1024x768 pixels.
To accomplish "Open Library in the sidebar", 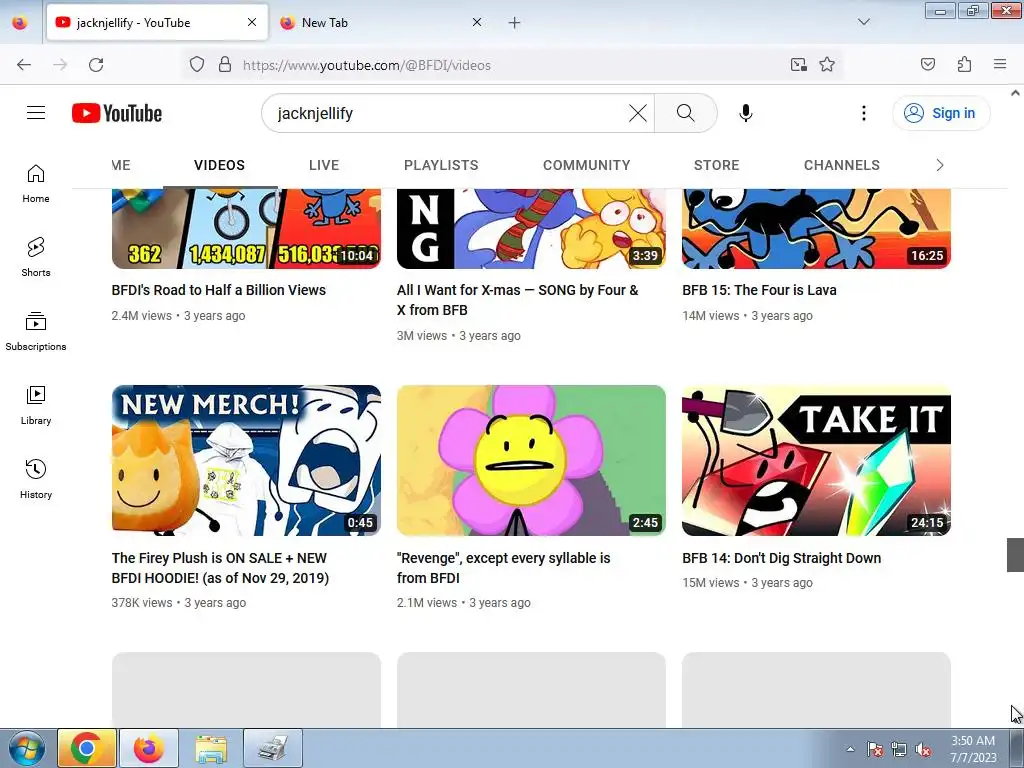I will pyautogui.click(x=36, y=406).
